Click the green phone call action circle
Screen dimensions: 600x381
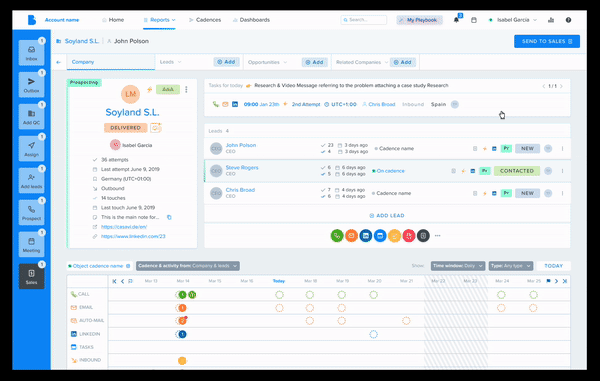point(337,236)
